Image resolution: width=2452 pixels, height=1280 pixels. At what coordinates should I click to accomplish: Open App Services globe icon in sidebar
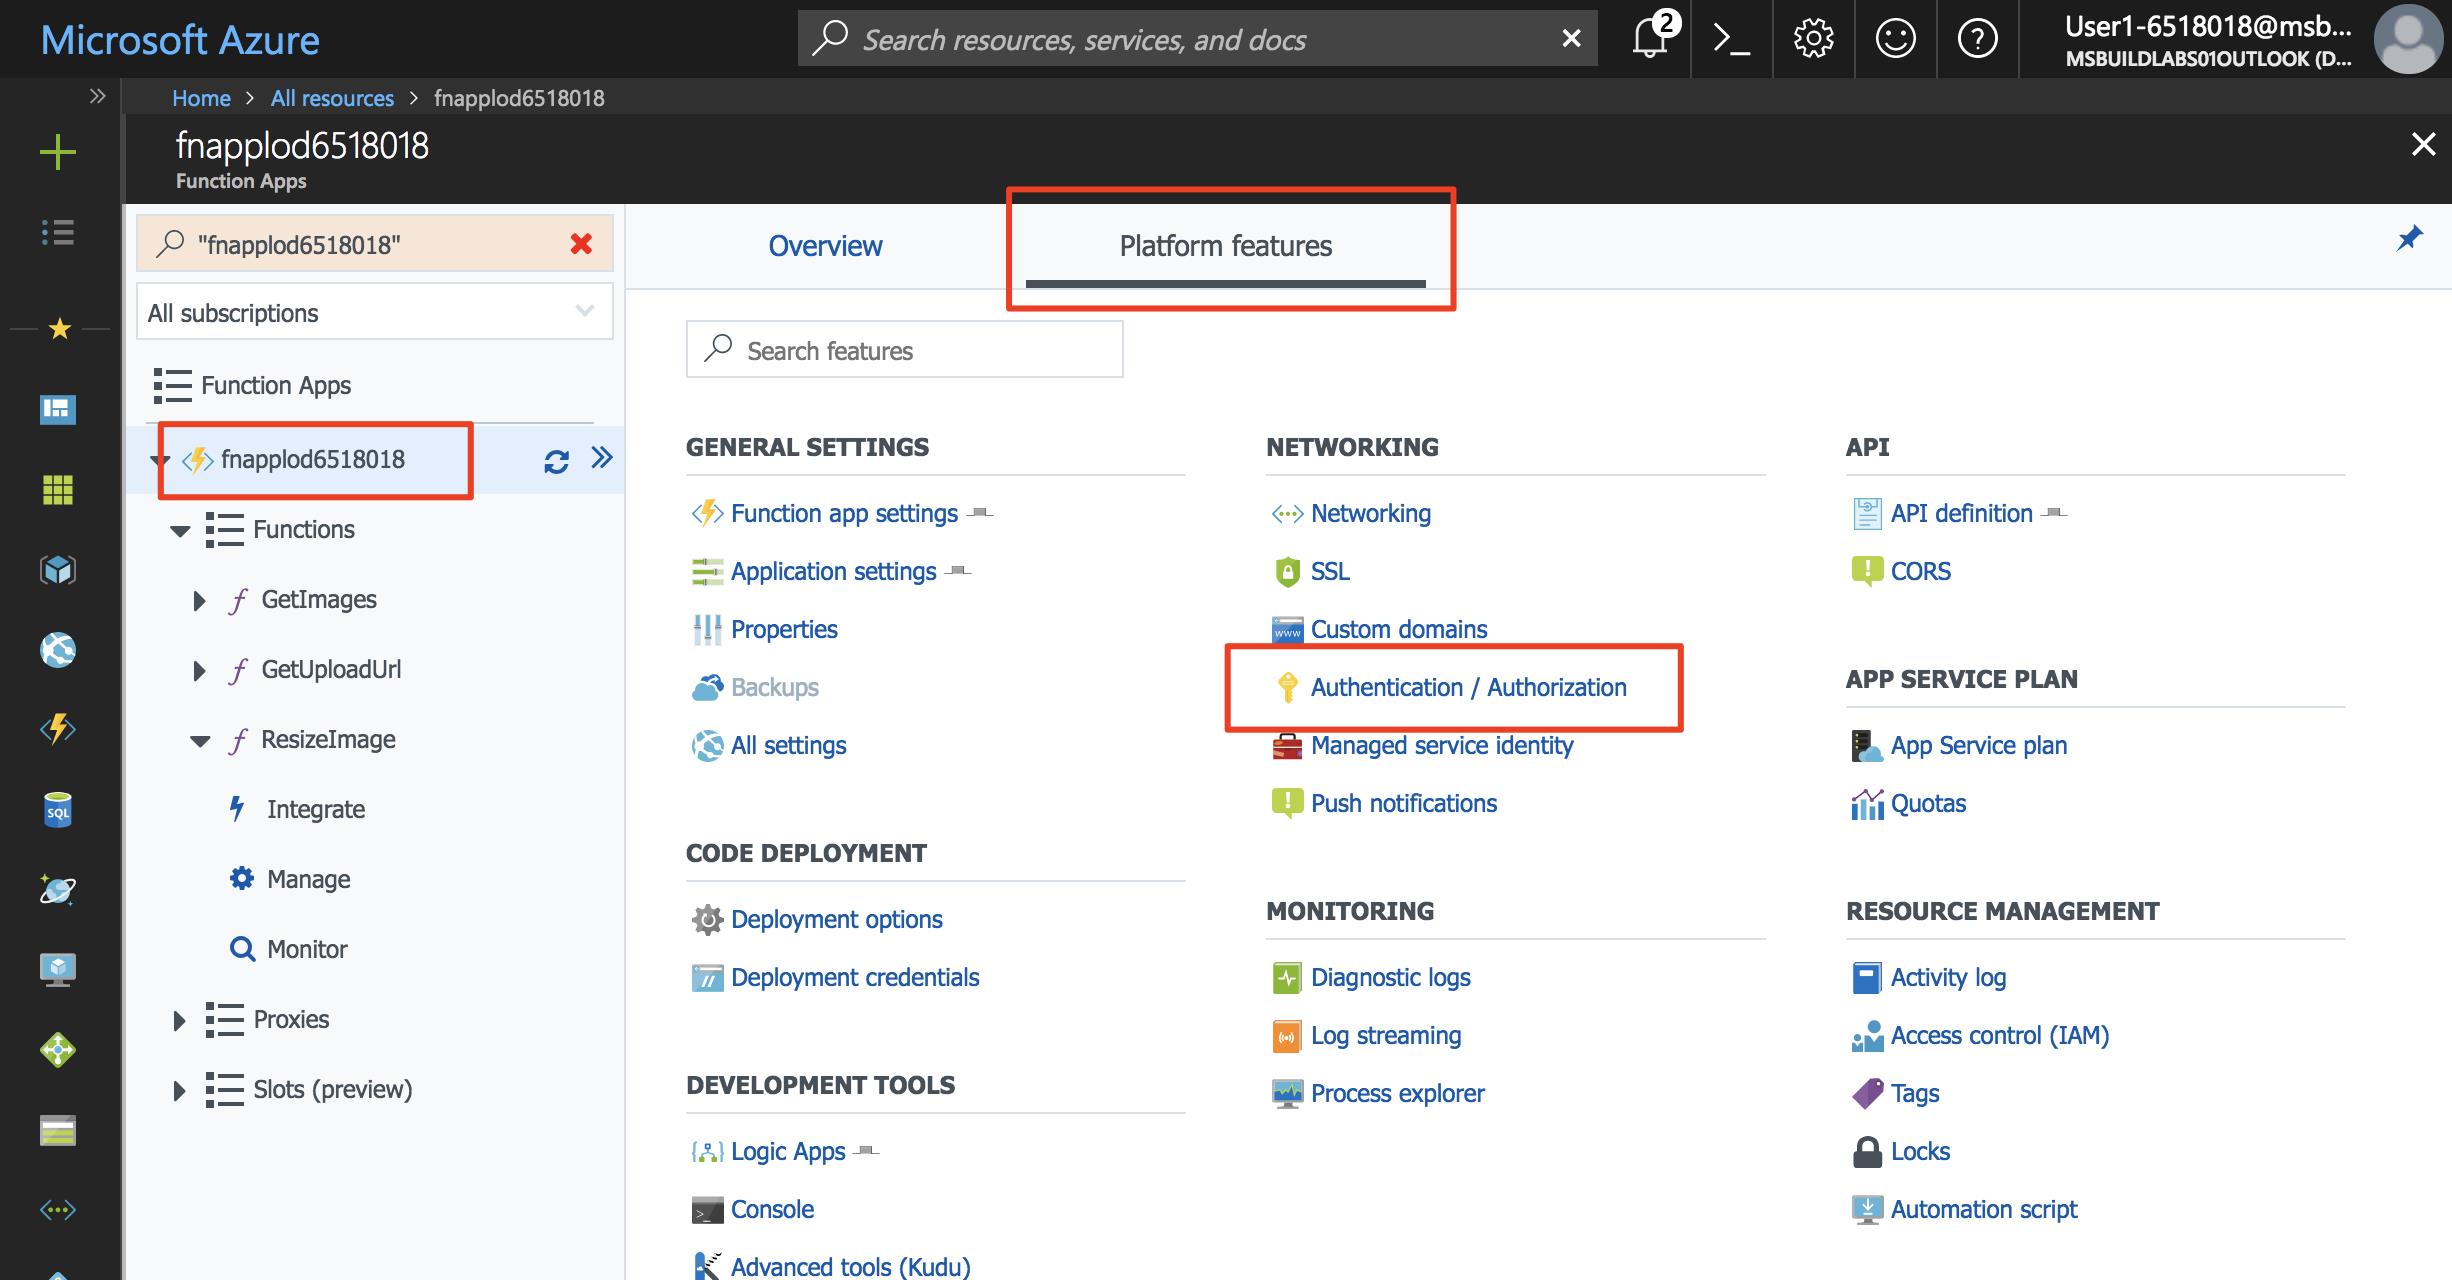[57, 650]
